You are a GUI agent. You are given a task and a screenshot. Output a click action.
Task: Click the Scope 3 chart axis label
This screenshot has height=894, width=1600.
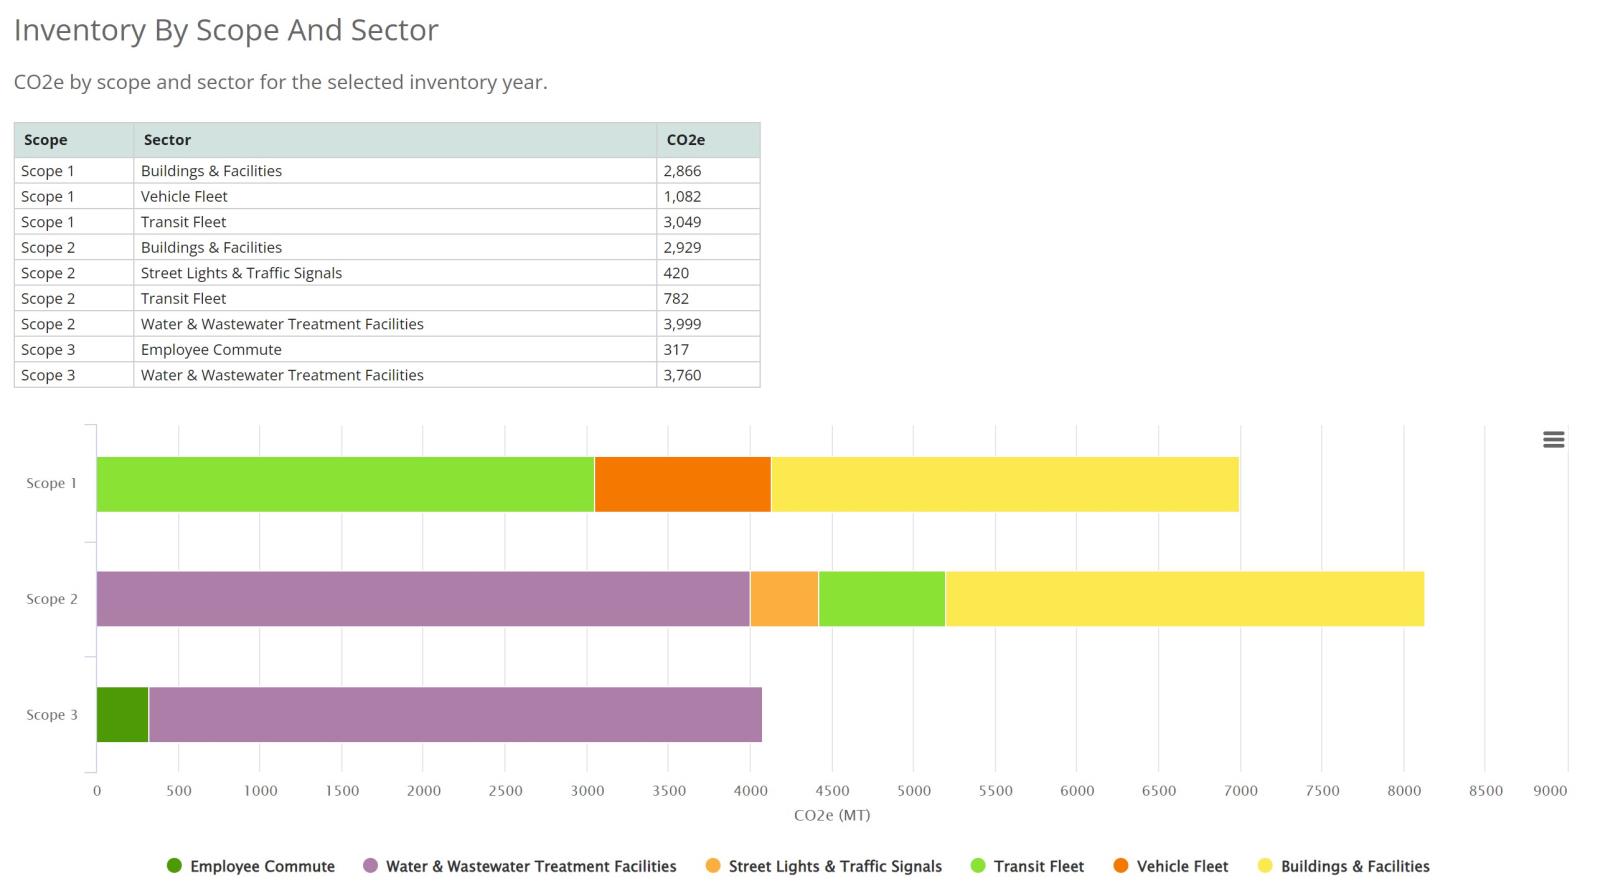pos(52,715)
